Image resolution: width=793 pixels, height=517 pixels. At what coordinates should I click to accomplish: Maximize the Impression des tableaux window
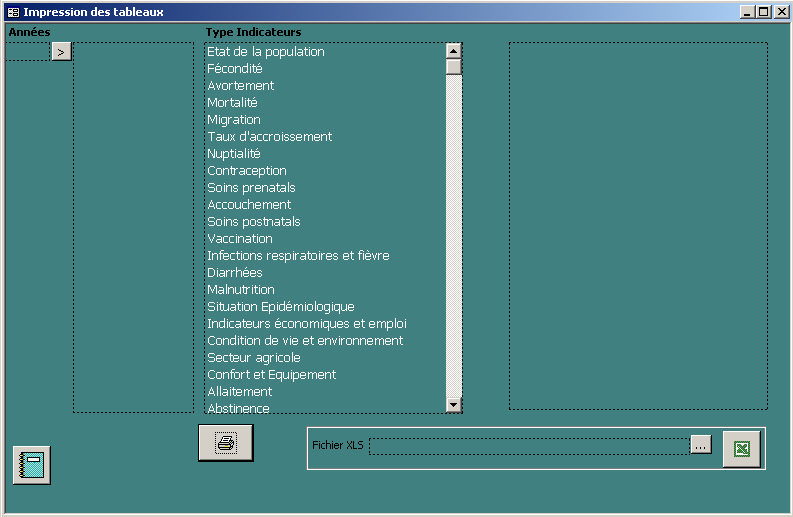click(764, 12)
